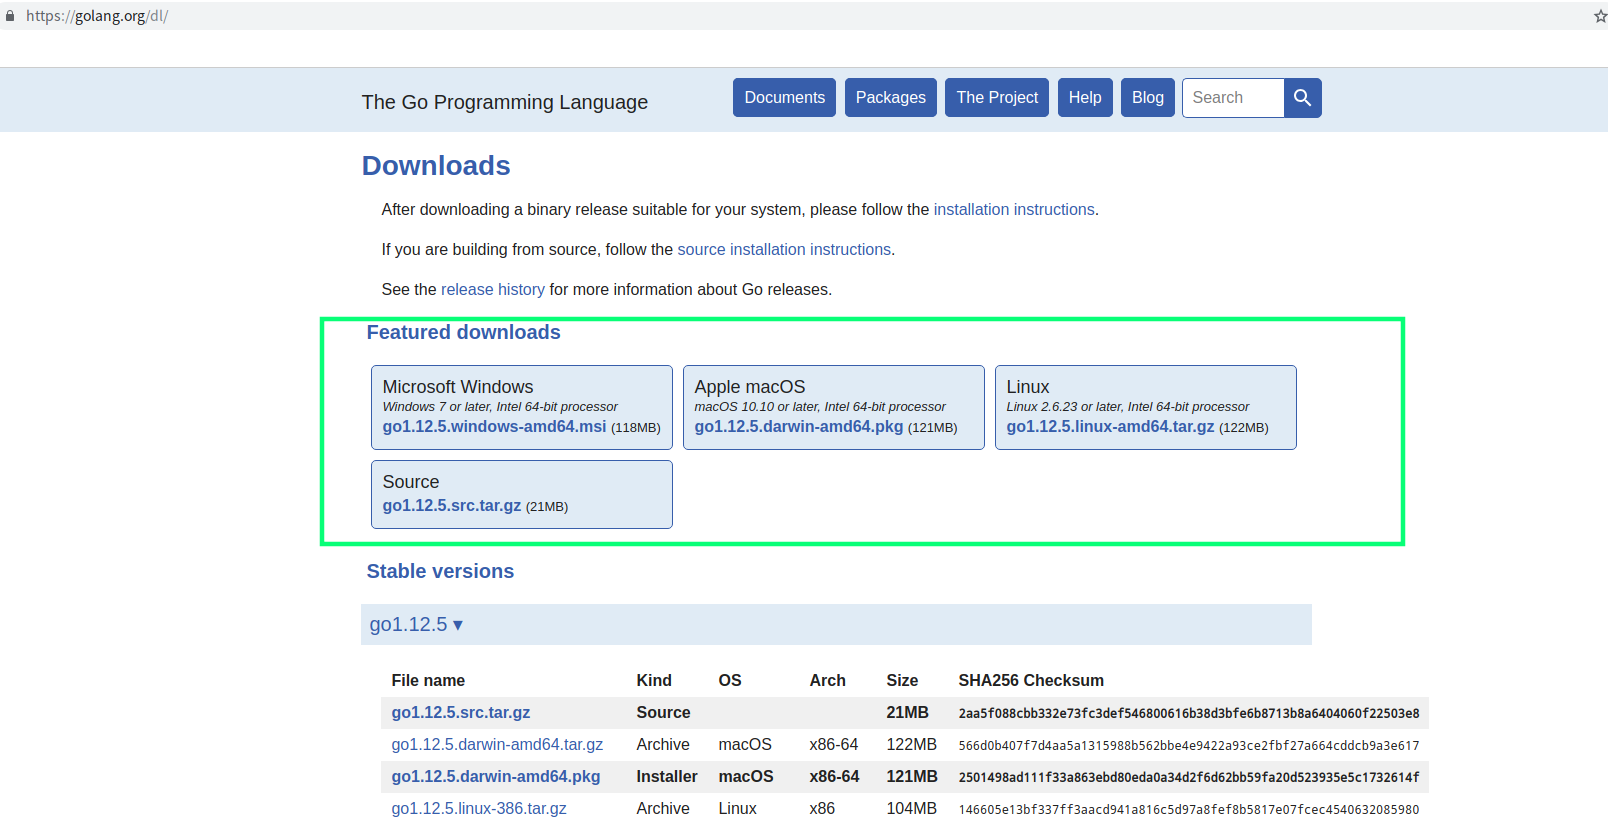Download go1.12.5.src.tar.gz in Source box
This screenshot has height=825, width=1608.
click(451, 506)
